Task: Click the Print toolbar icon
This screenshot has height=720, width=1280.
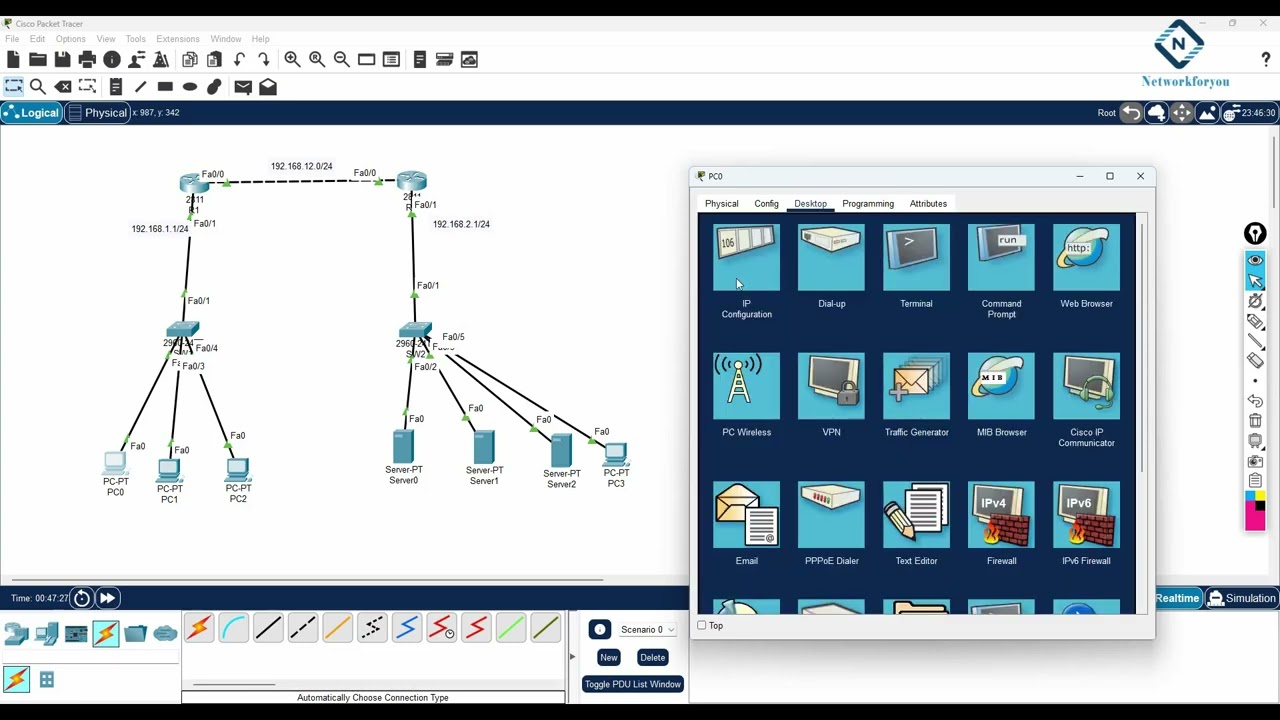Action: coord(87,60)
